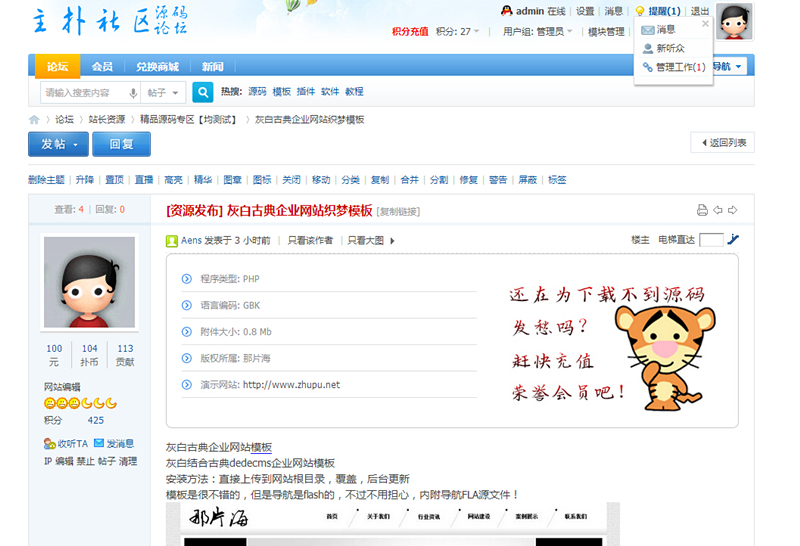
Task: Click the 贡献 113 stat
Action: [x=125, y=355]
